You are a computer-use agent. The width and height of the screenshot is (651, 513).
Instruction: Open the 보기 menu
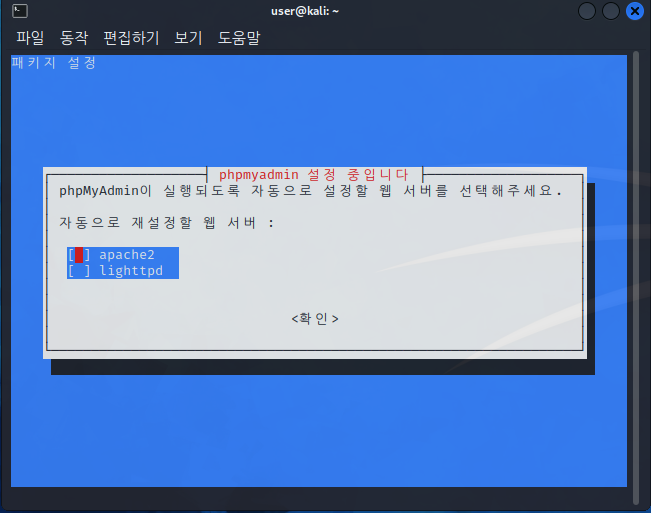coord(188,38)
